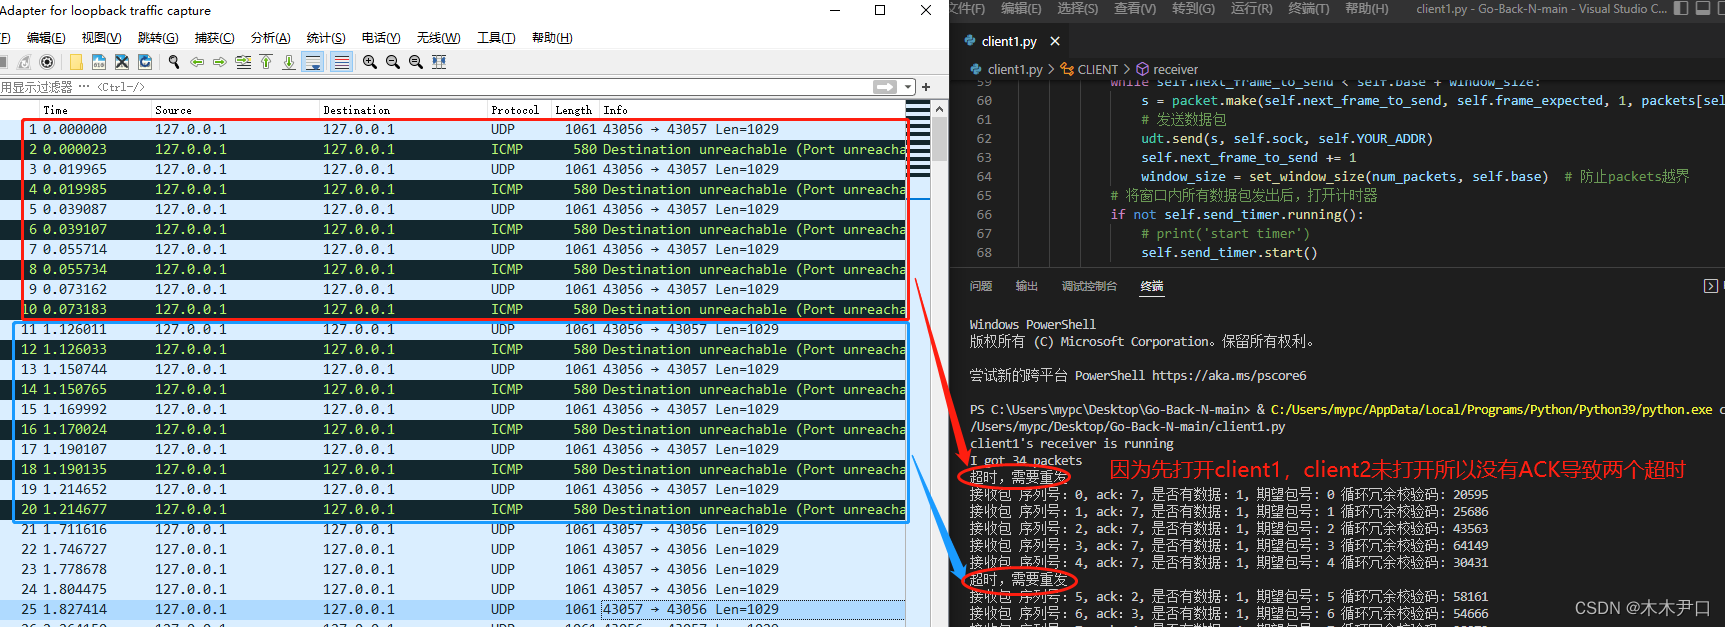Toggle auto-scroll during live capture
This screenshot has width=1725, height=627.
(x=312, y=62)
